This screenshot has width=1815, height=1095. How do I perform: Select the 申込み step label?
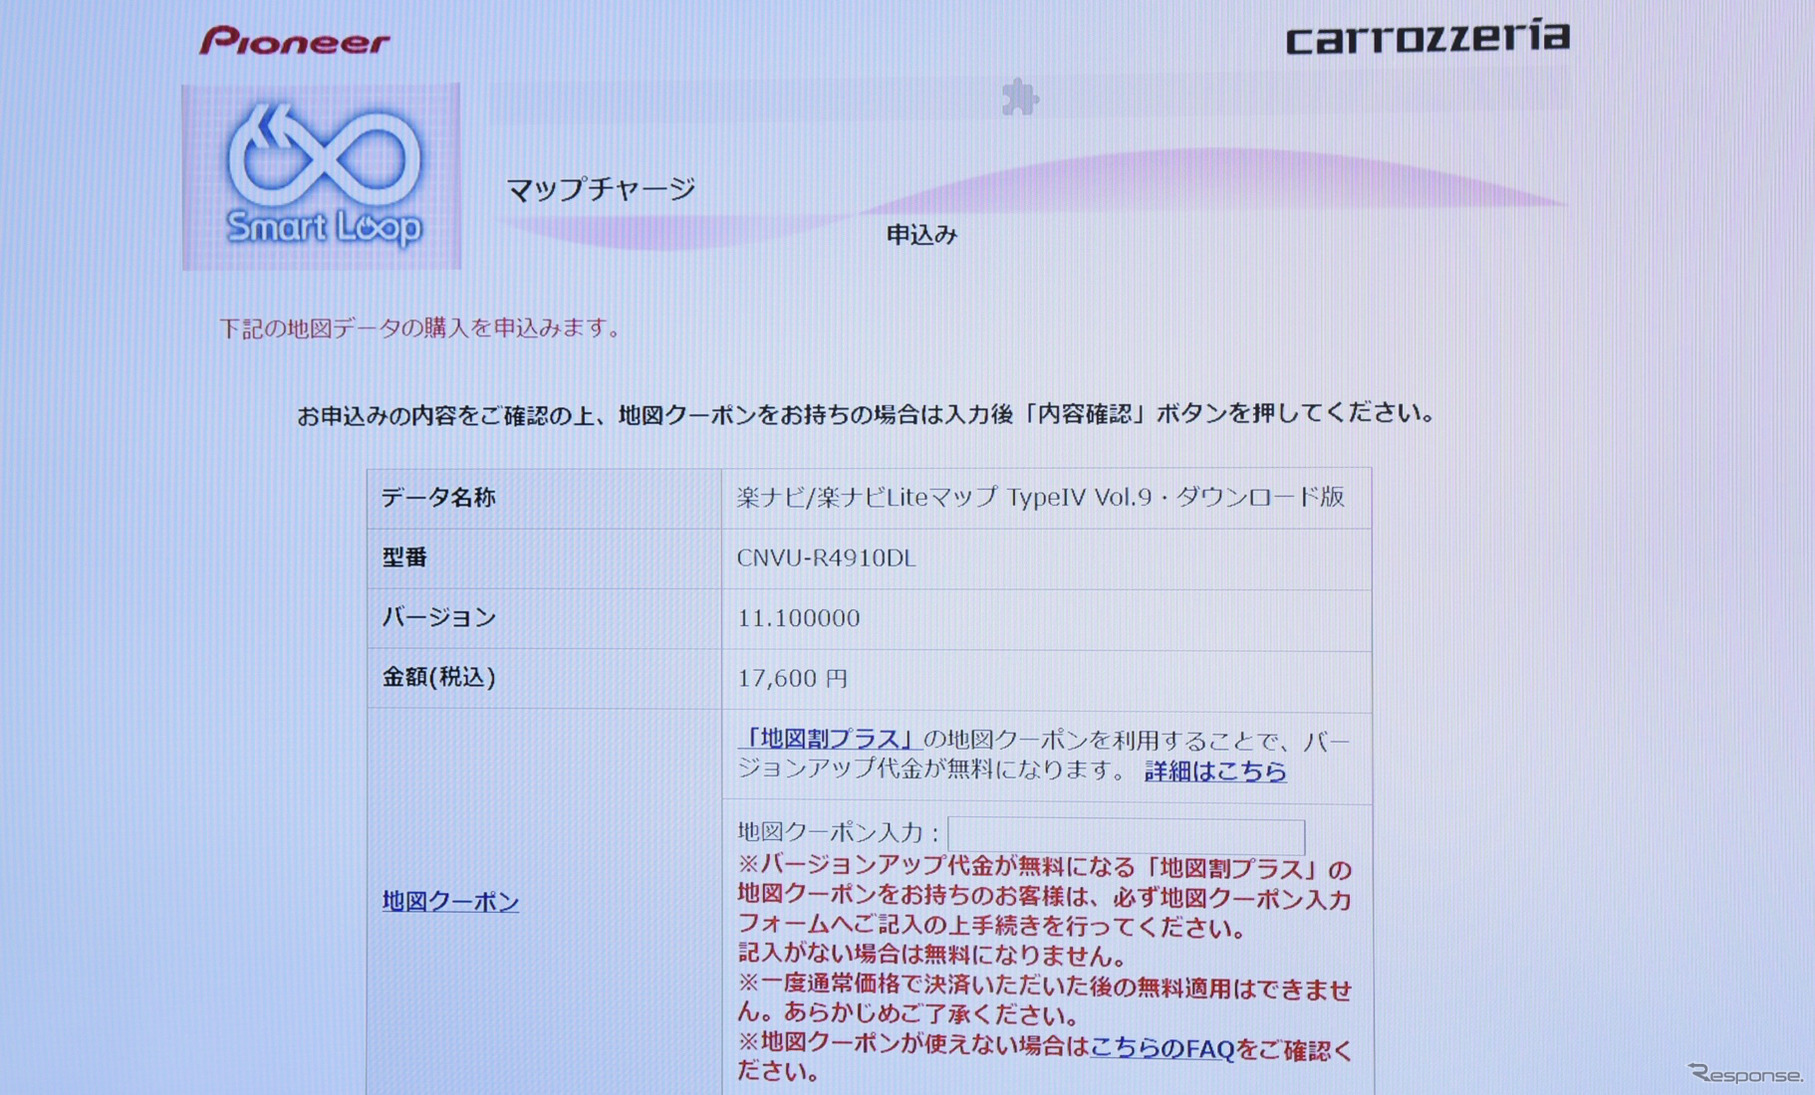(922, 234)
